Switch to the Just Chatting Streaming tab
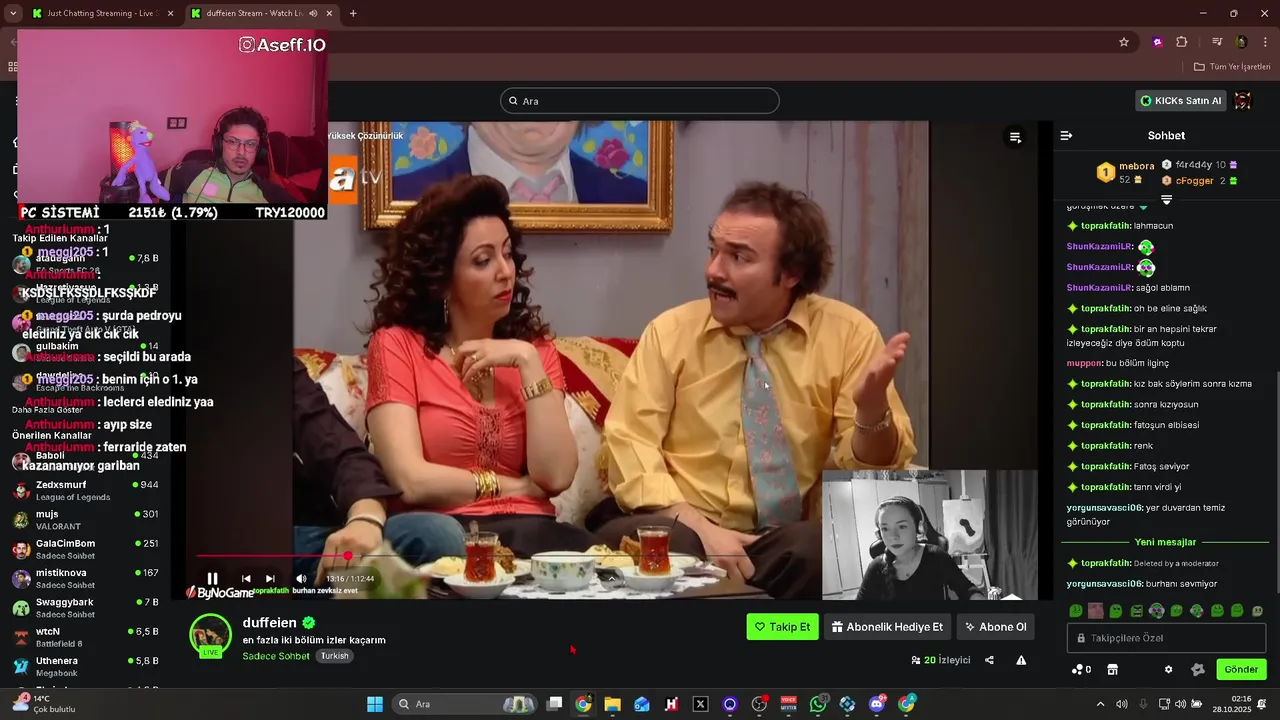This screenshot has width=1280, height=720. pyautogui.click(x=103, y=13)
